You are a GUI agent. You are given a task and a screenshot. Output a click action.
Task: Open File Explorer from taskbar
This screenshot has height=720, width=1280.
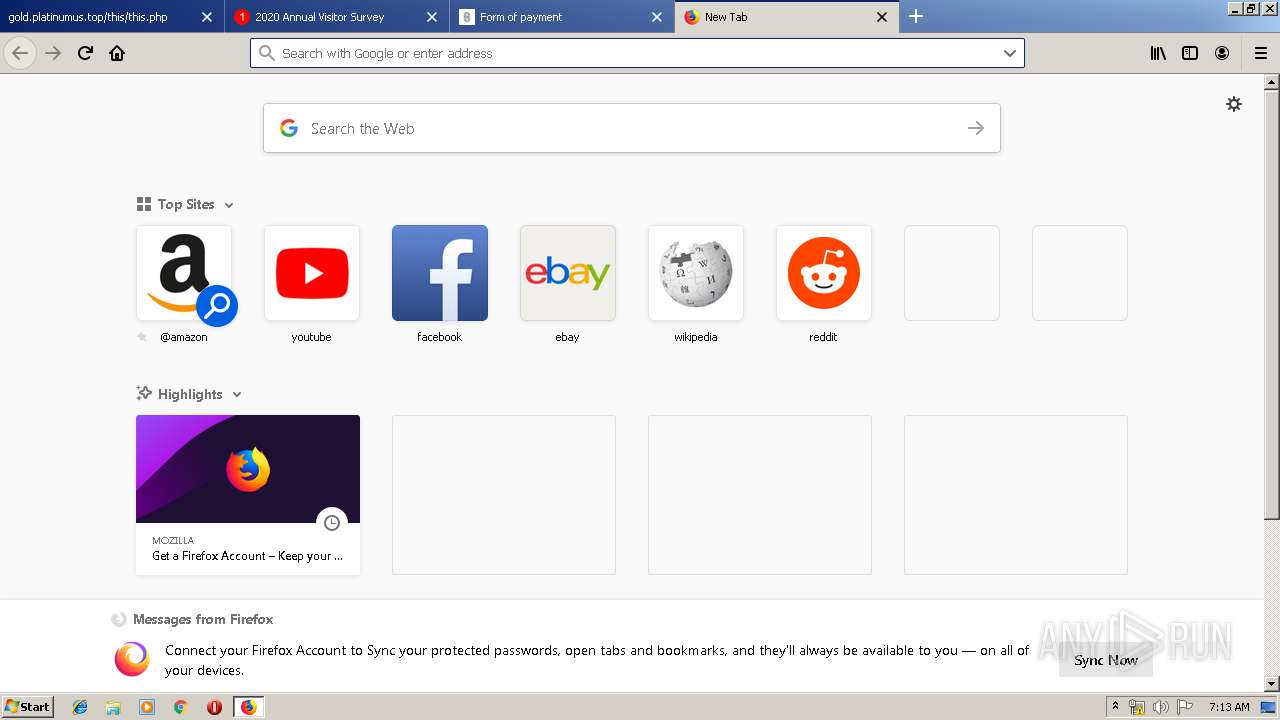coord(113,707)
